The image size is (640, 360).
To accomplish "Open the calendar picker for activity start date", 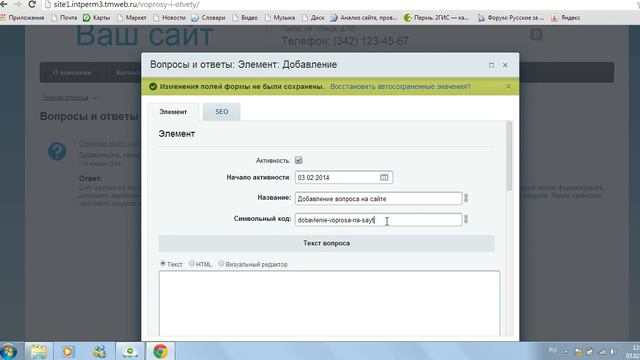I will pyautogui.click(x=384, y=177).
